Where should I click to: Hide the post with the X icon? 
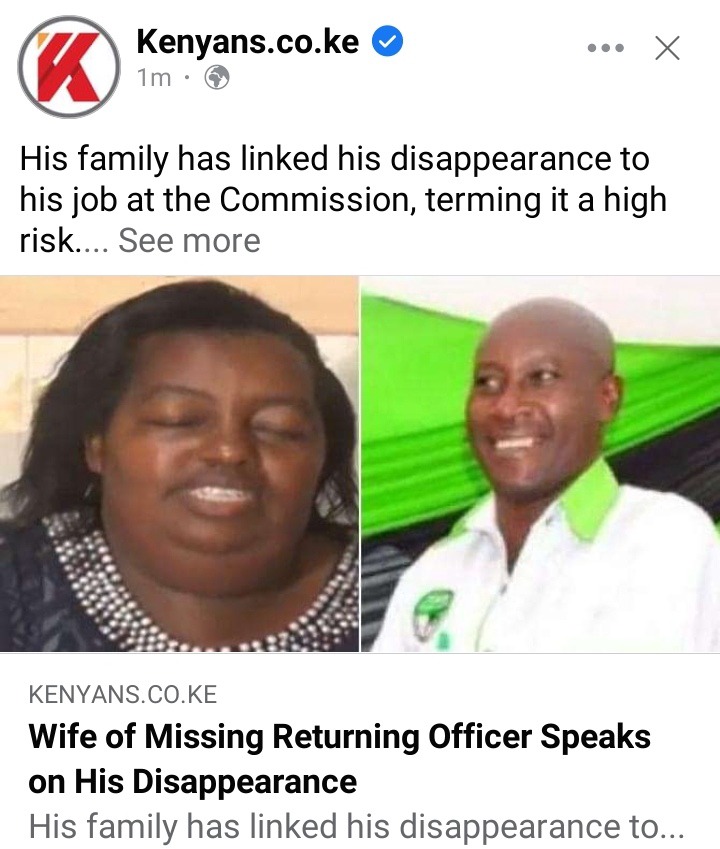[667, 48]
